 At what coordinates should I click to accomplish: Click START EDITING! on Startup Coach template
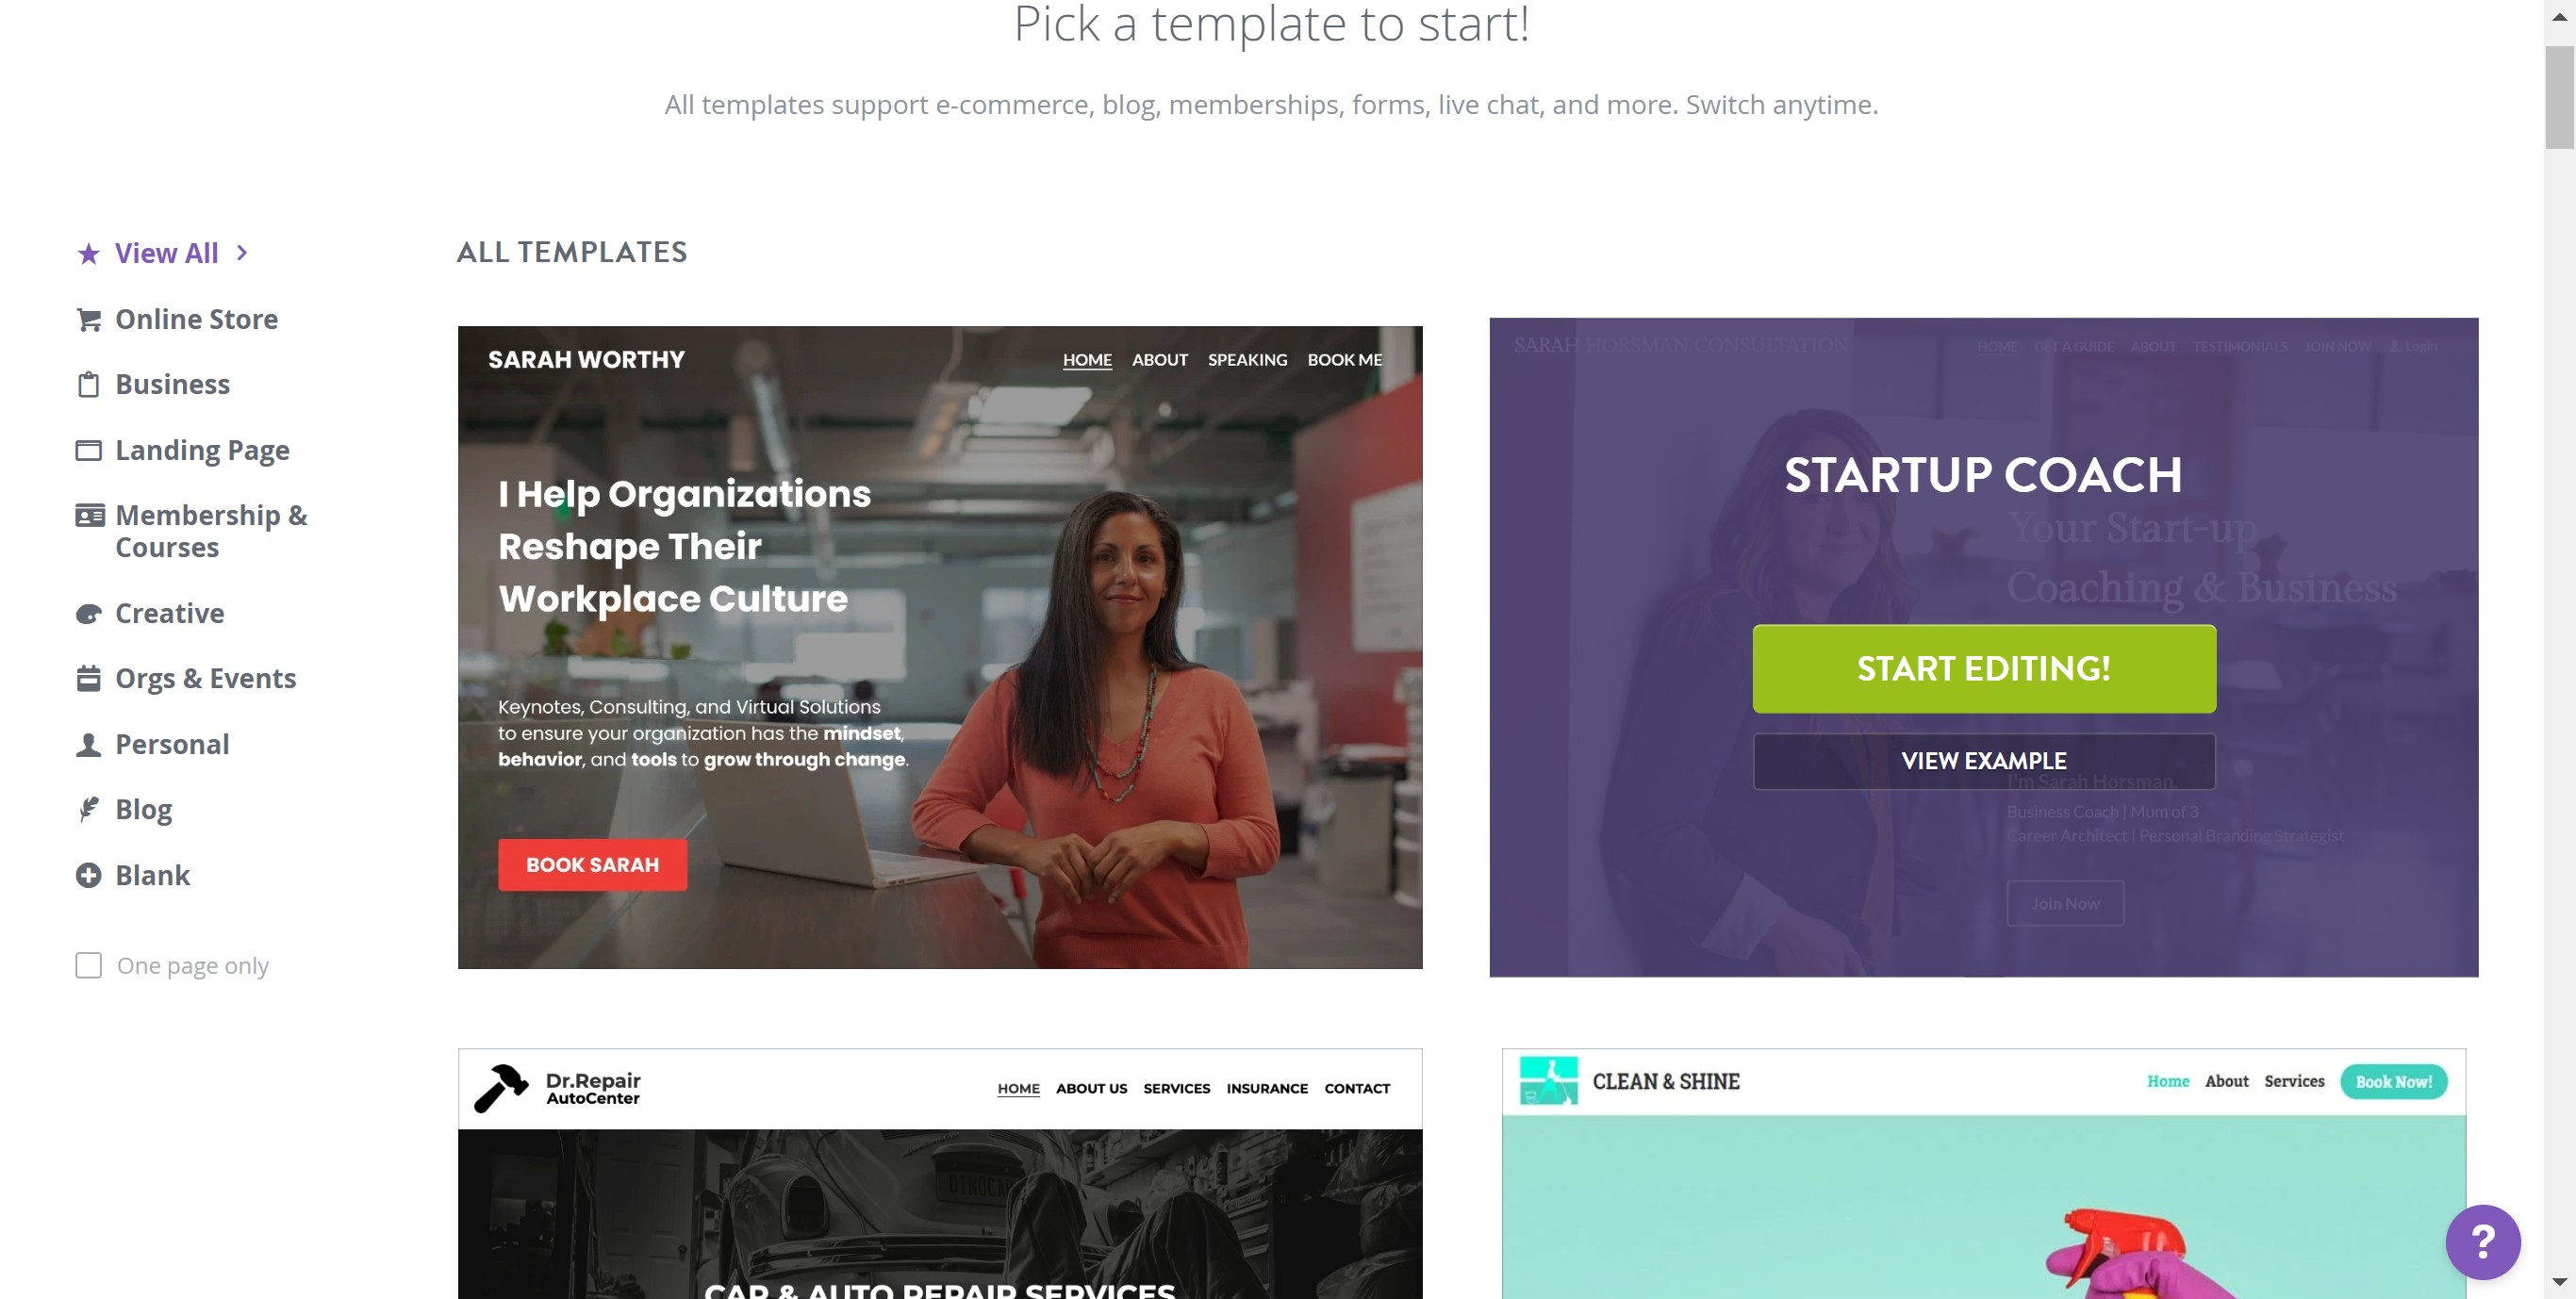[x=1983, y=669]
